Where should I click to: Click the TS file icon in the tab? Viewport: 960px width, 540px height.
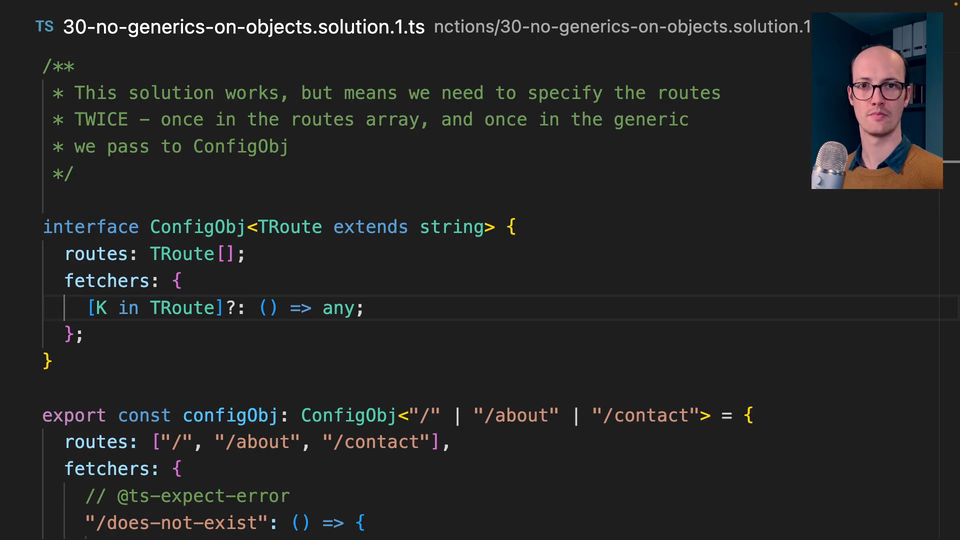pos(45,27)
